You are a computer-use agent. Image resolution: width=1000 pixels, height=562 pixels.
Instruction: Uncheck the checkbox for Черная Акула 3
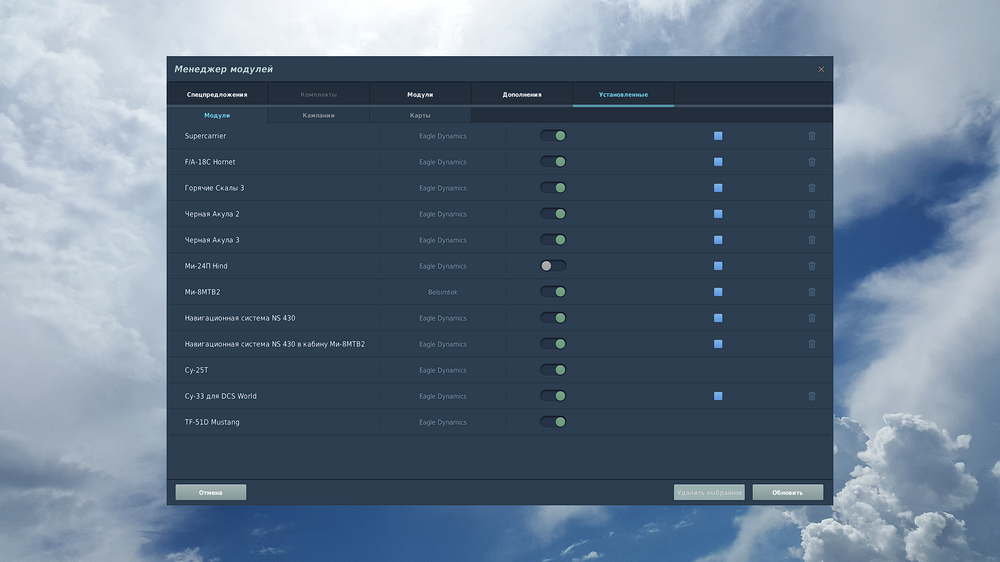tap(718, 240)
